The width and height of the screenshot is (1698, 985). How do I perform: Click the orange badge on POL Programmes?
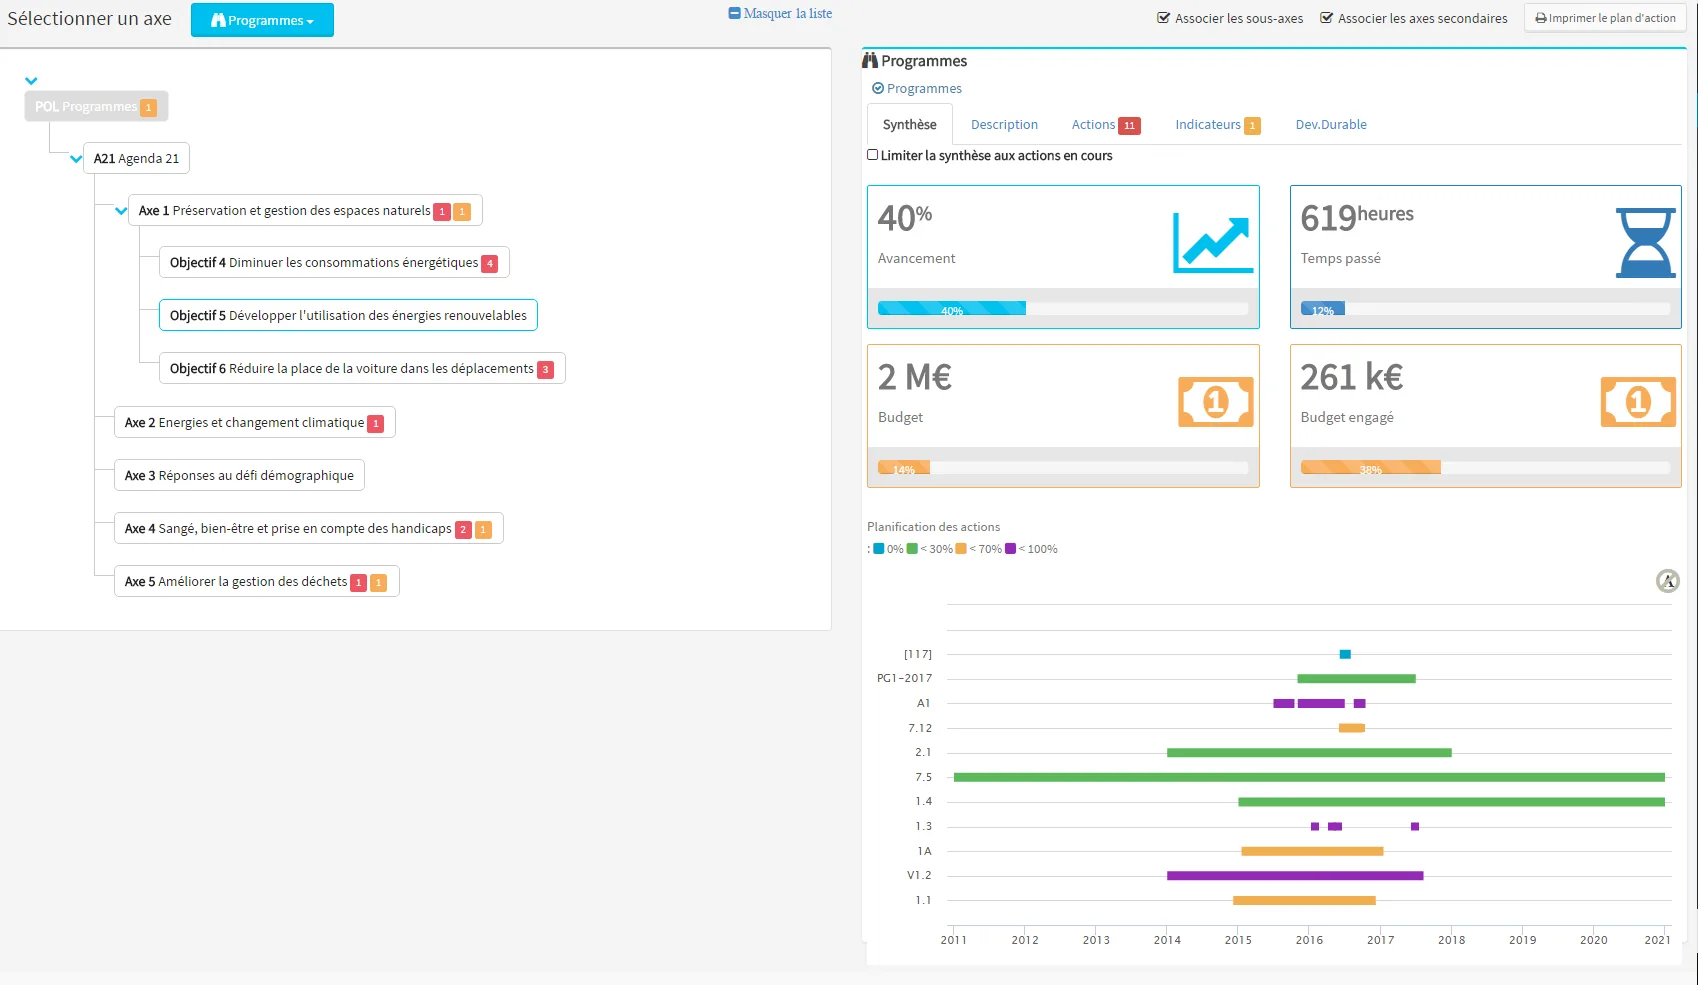[x=149, y=108]
